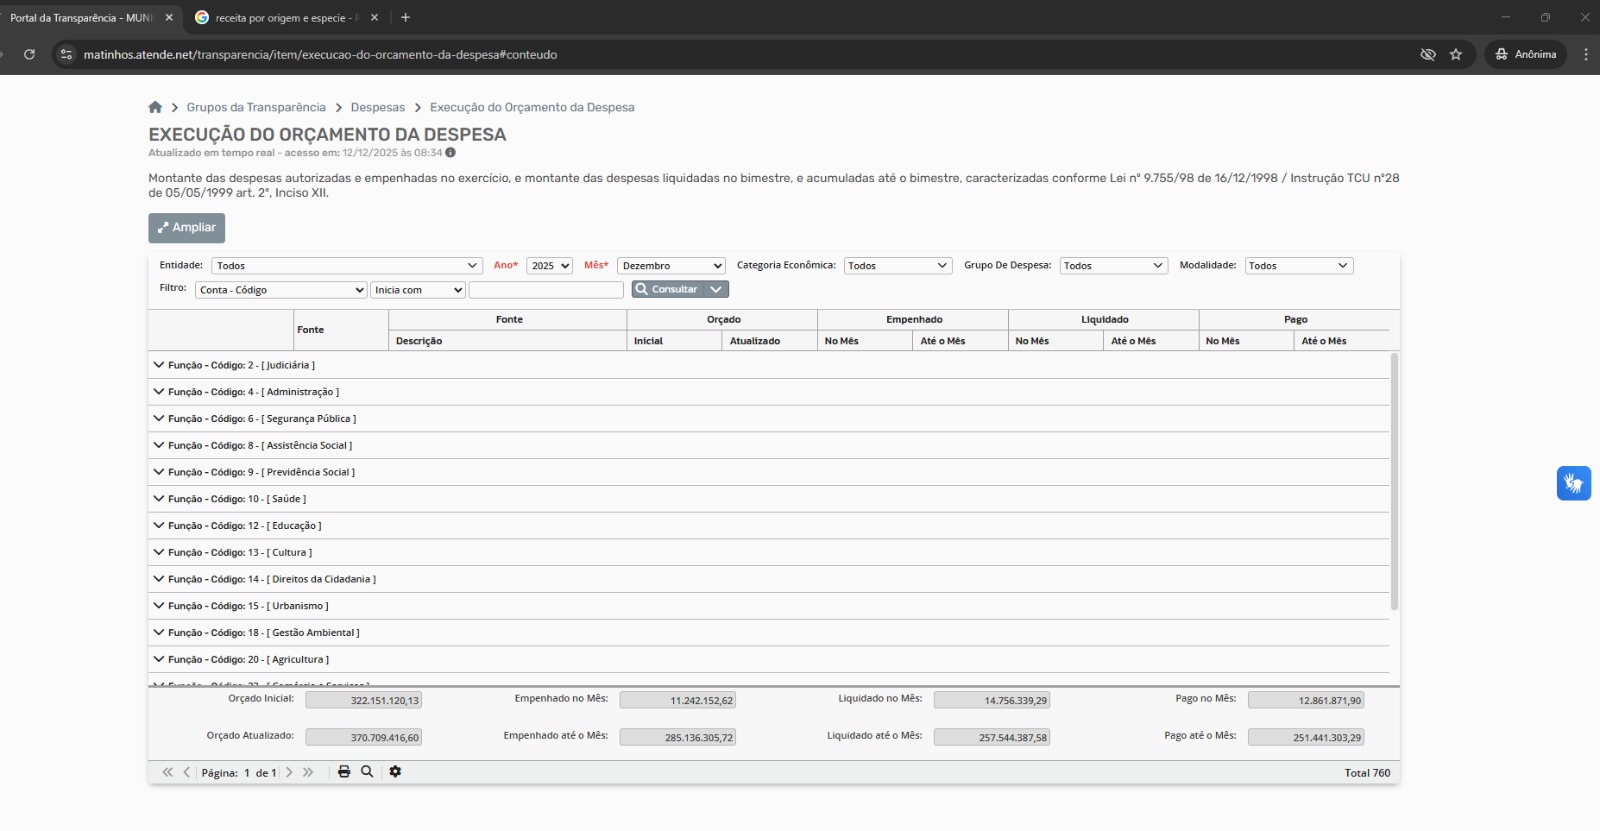Click the print icon in footer toolbar

(x=344, y=772)
